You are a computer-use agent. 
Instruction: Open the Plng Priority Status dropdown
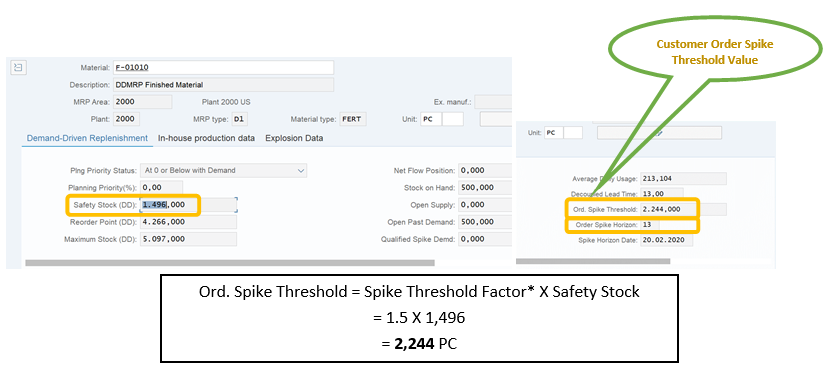[224, 170]
